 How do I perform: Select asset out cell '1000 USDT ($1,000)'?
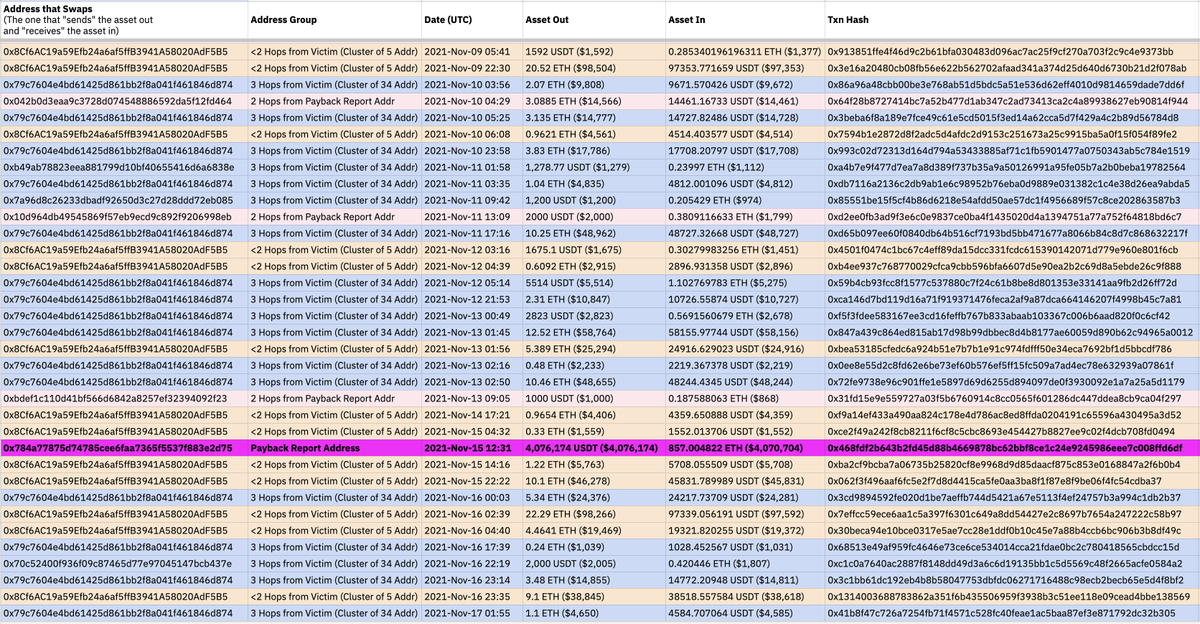point(592,398)
